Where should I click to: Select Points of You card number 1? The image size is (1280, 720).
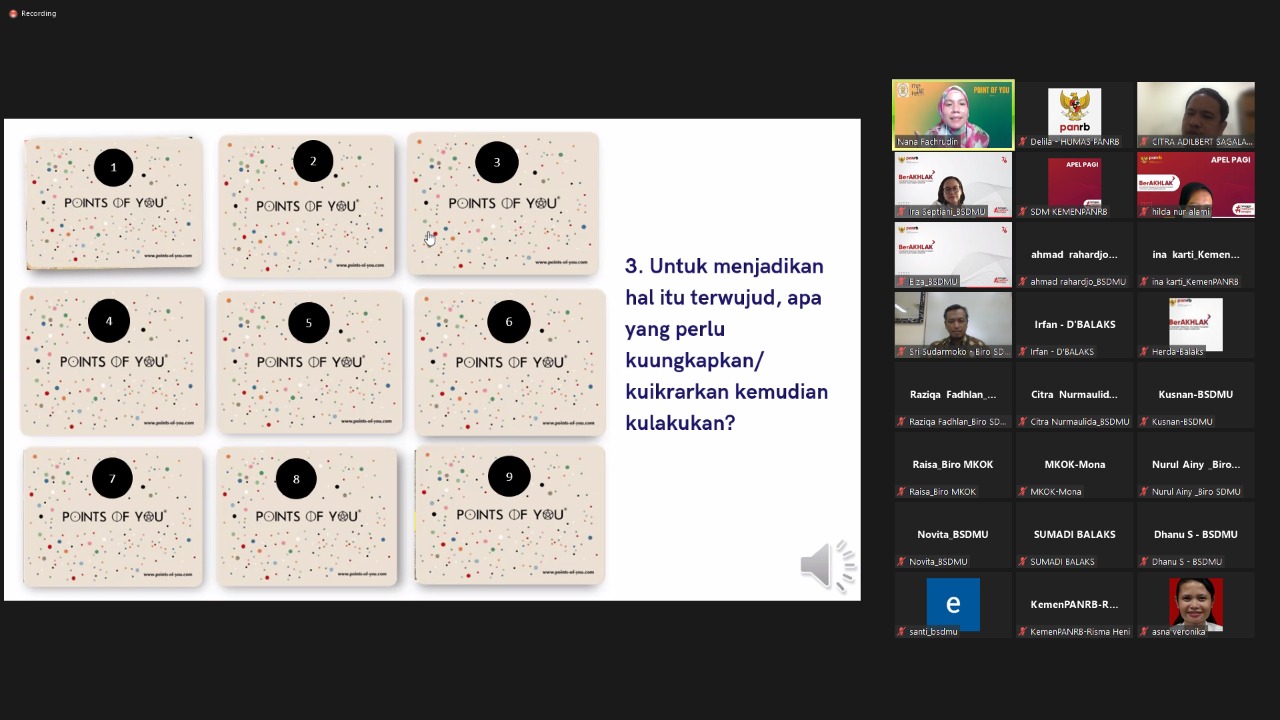pyautogui.click(x=113, y=204)
